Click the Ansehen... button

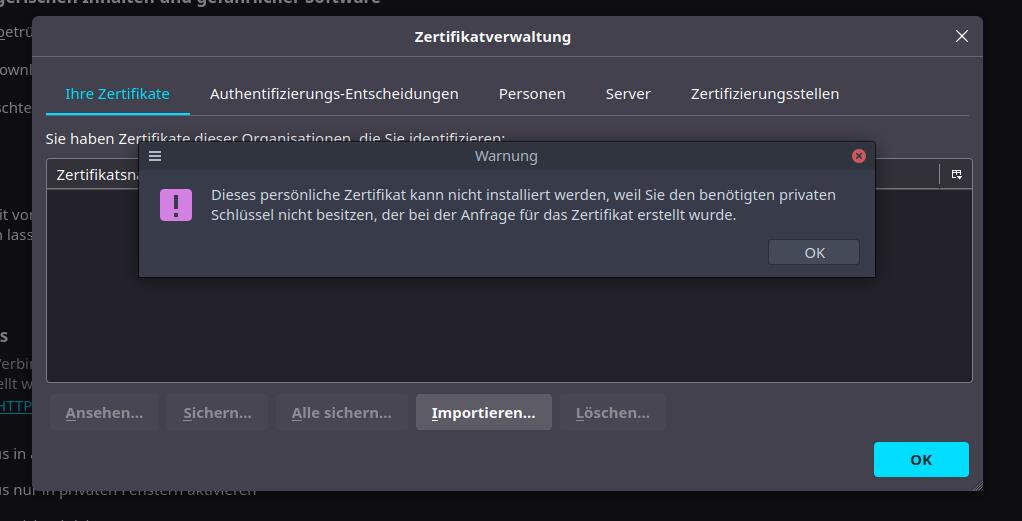tap(104, 412)
